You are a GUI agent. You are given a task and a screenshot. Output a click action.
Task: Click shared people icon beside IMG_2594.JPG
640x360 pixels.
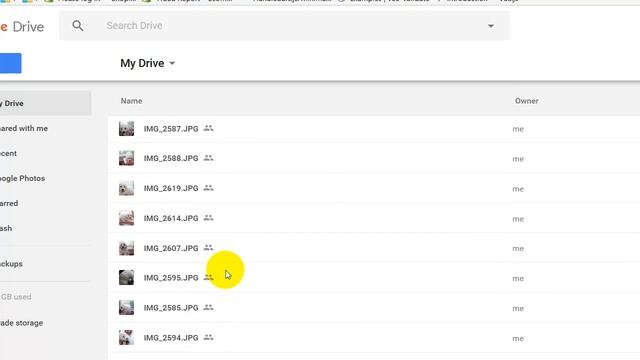(208, 338)
